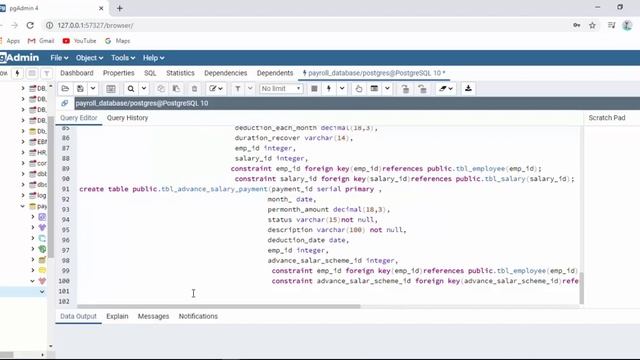Screen dimensions: 640x360
Task: Click the Find magnifier icon
Action: [x=131, y=89]
